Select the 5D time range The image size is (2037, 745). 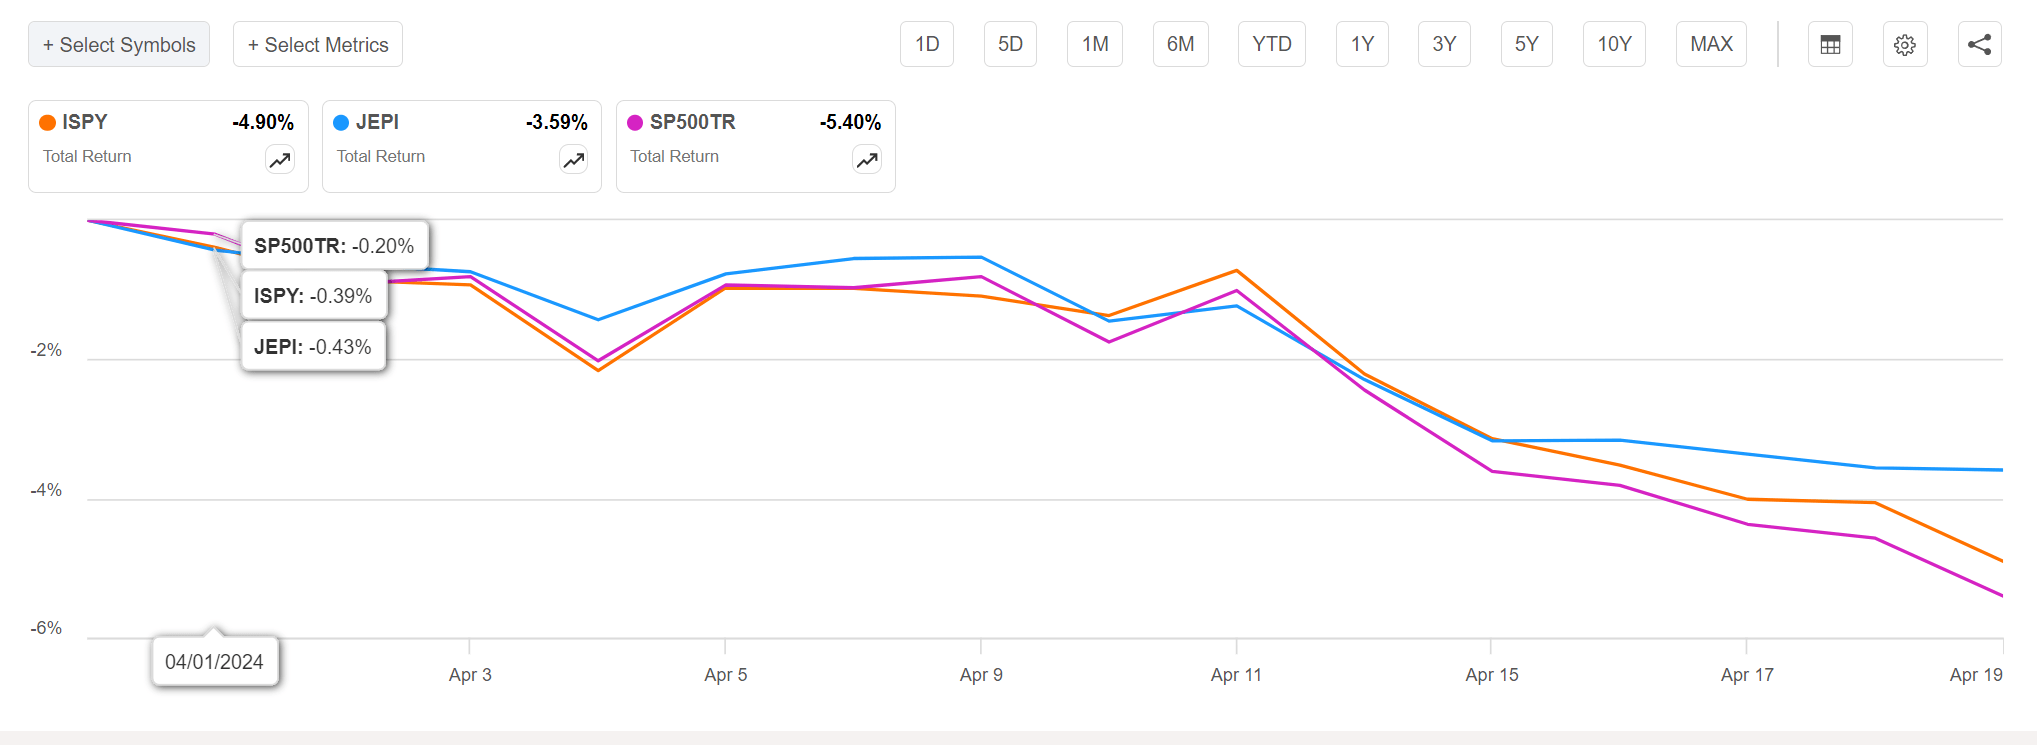click(1010, 45)
